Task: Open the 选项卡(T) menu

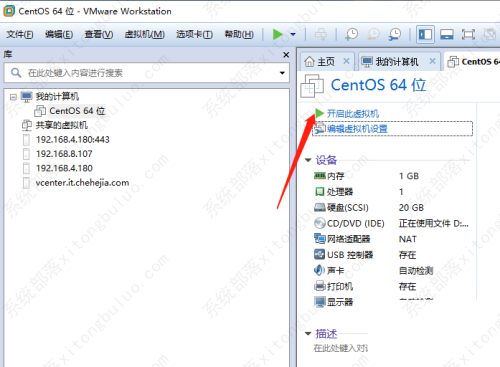Action: [x=194, y=34]
